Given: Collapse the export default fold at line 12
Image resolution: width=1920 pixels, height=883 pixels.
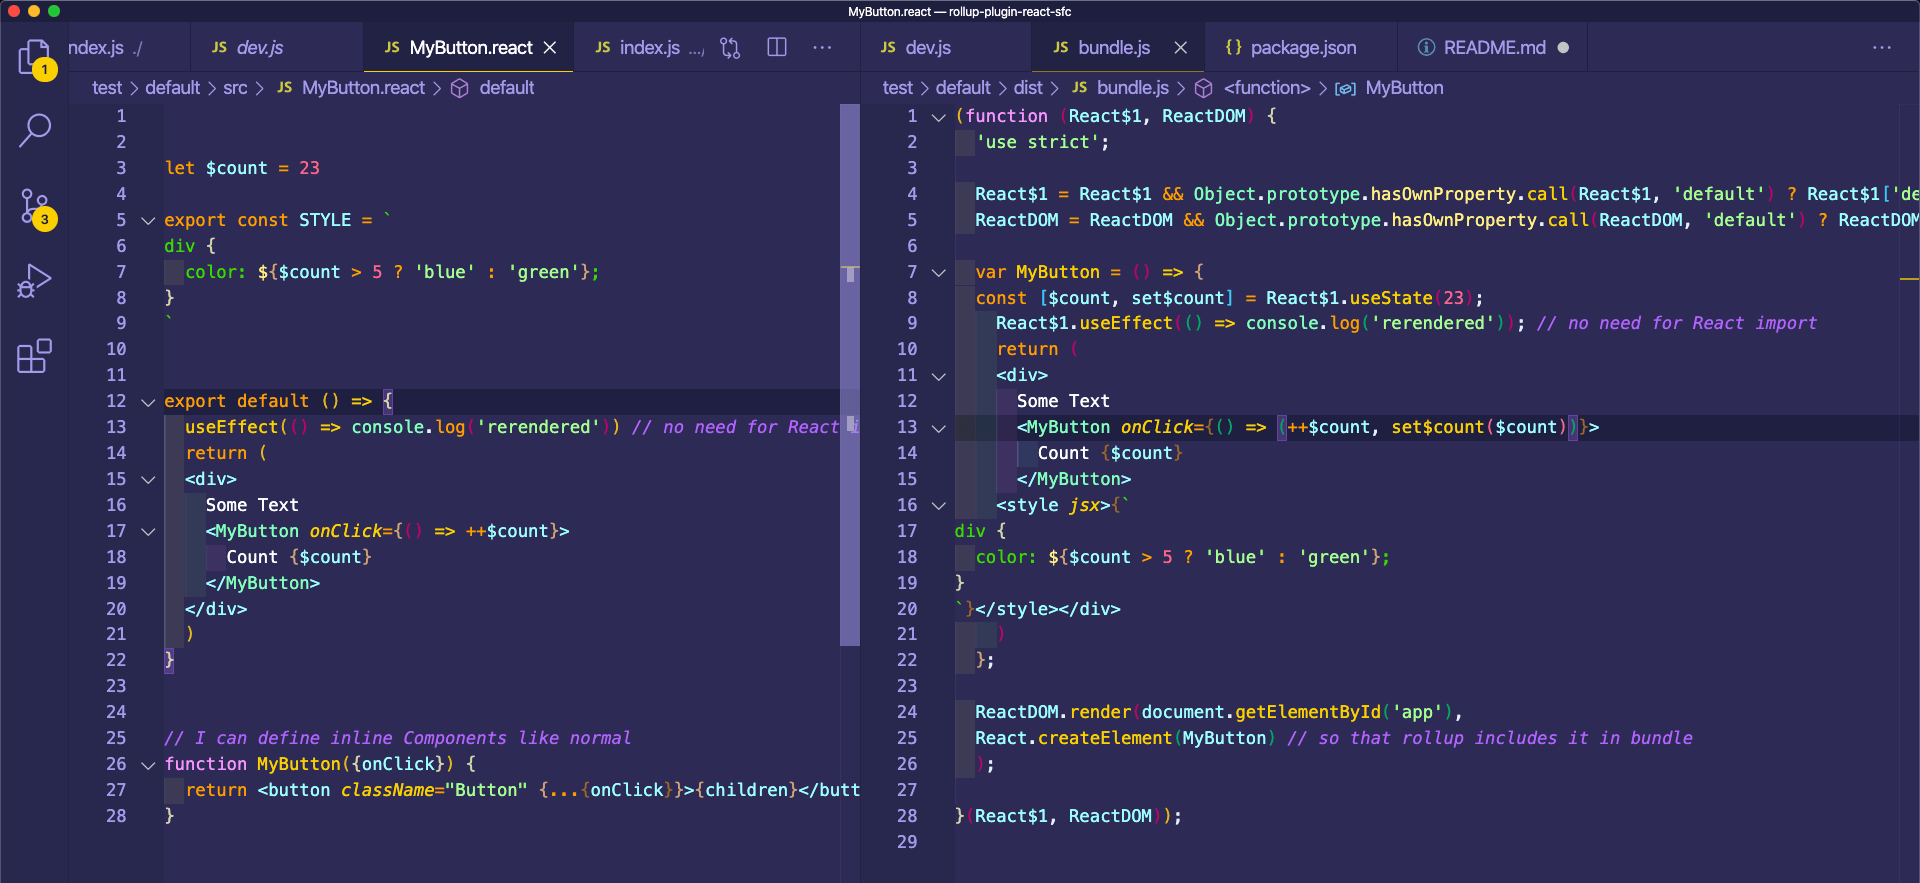Looking at the screenshot, I should [x=148, y=402].
